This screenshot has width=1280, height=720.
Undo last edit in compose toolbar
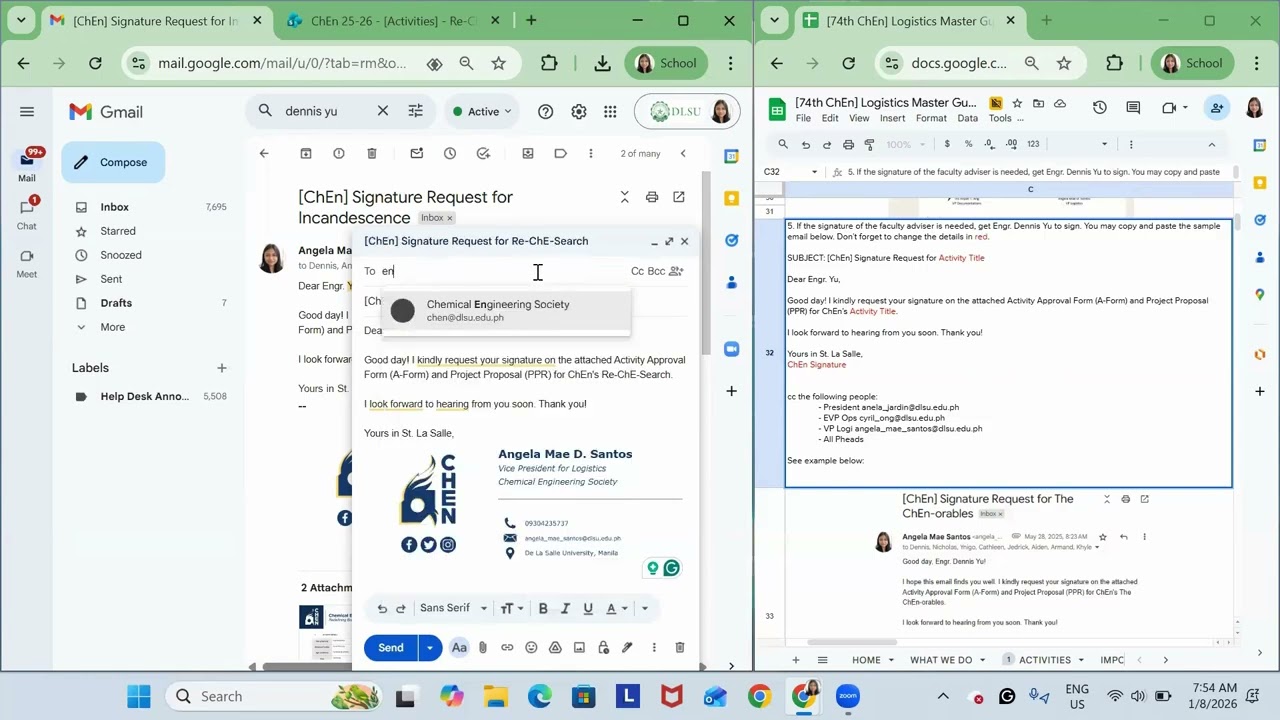[382, 608]
